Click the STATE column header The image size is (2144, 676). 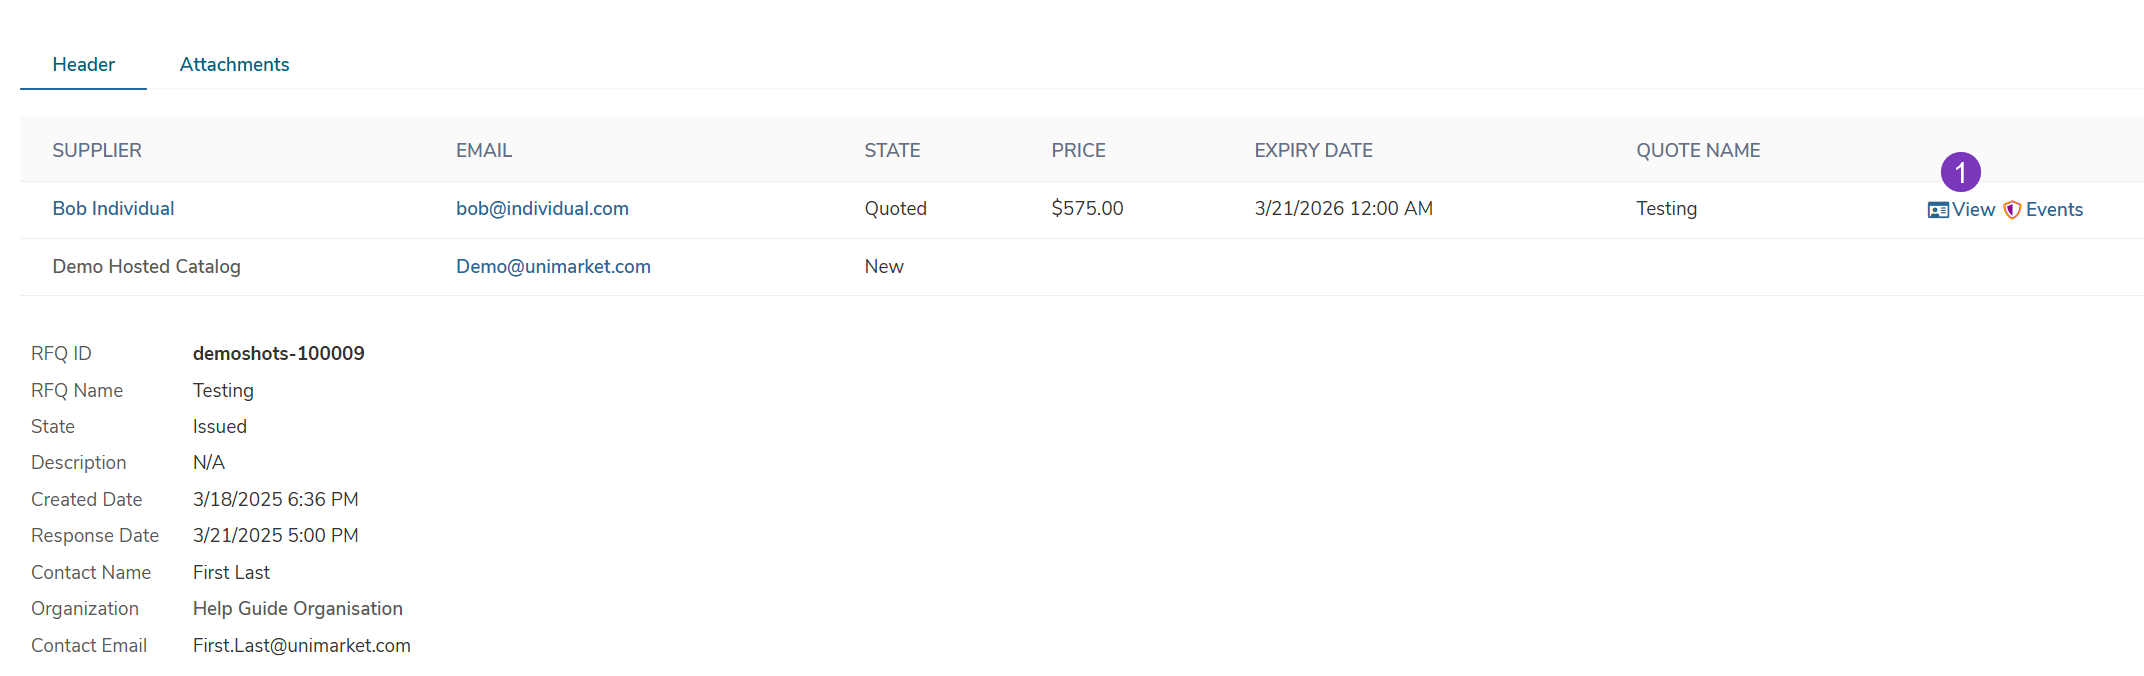(892, 151)
